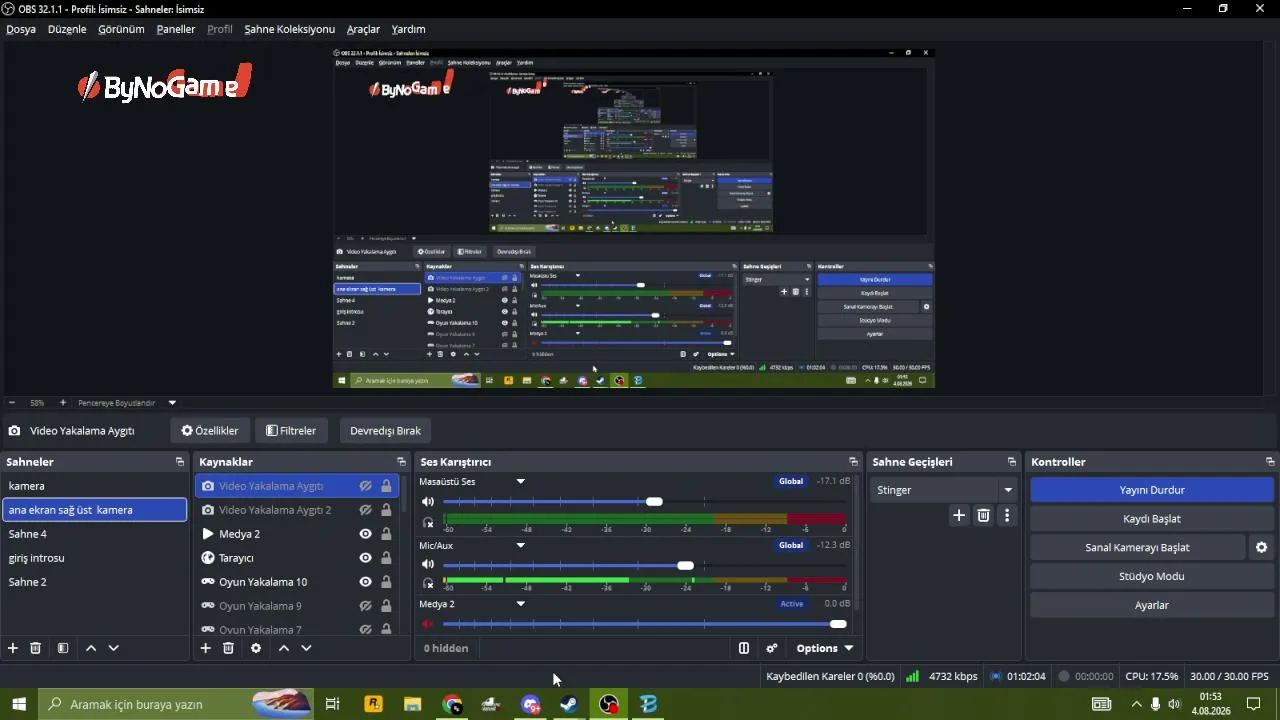Open Medya 2 mixer channel dropdown arrow
The image size is (1280, 720).
coord(520,604)
